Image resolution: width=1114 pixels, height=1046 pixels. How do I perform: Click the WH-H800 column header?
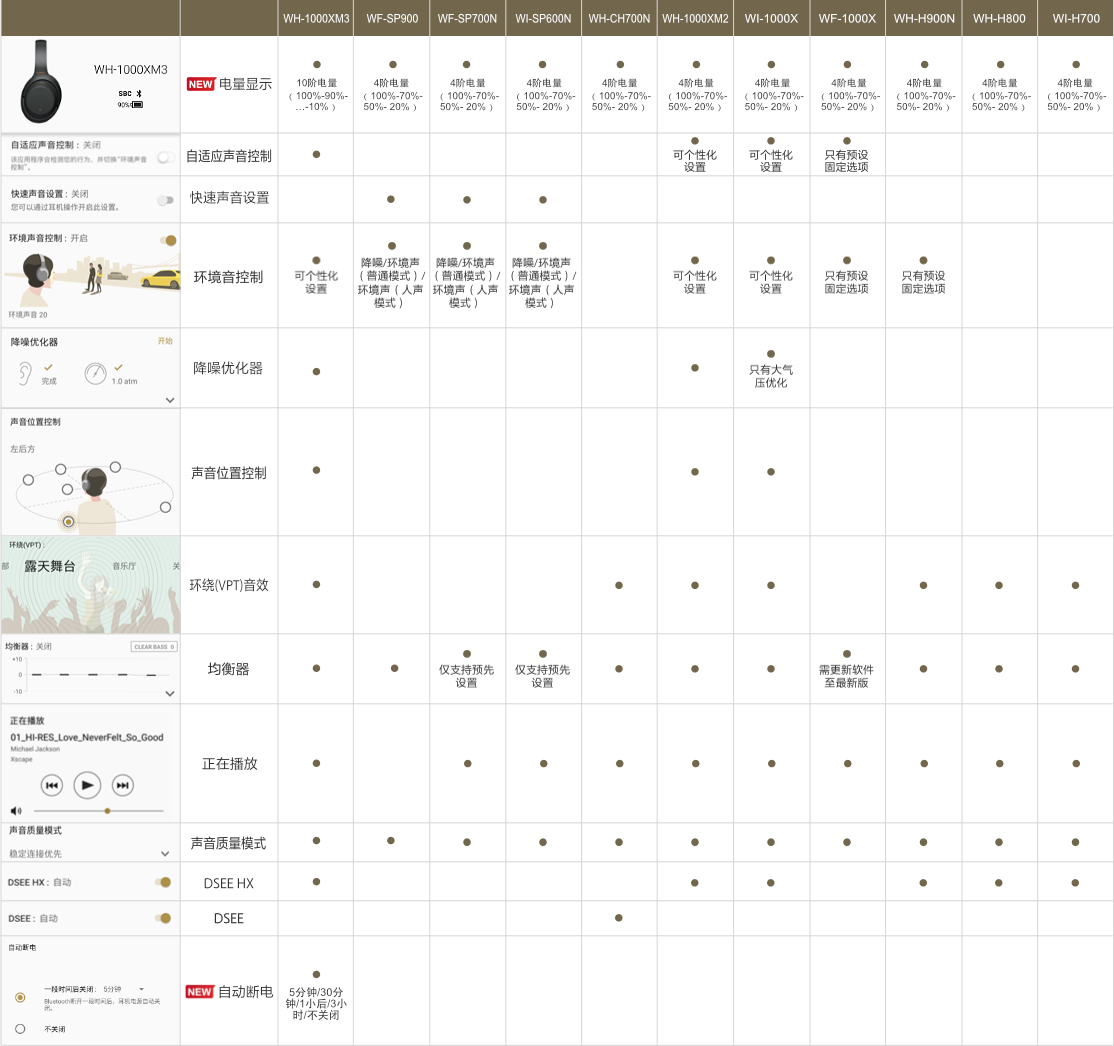pyautogui.click(x=1000, y=18)
